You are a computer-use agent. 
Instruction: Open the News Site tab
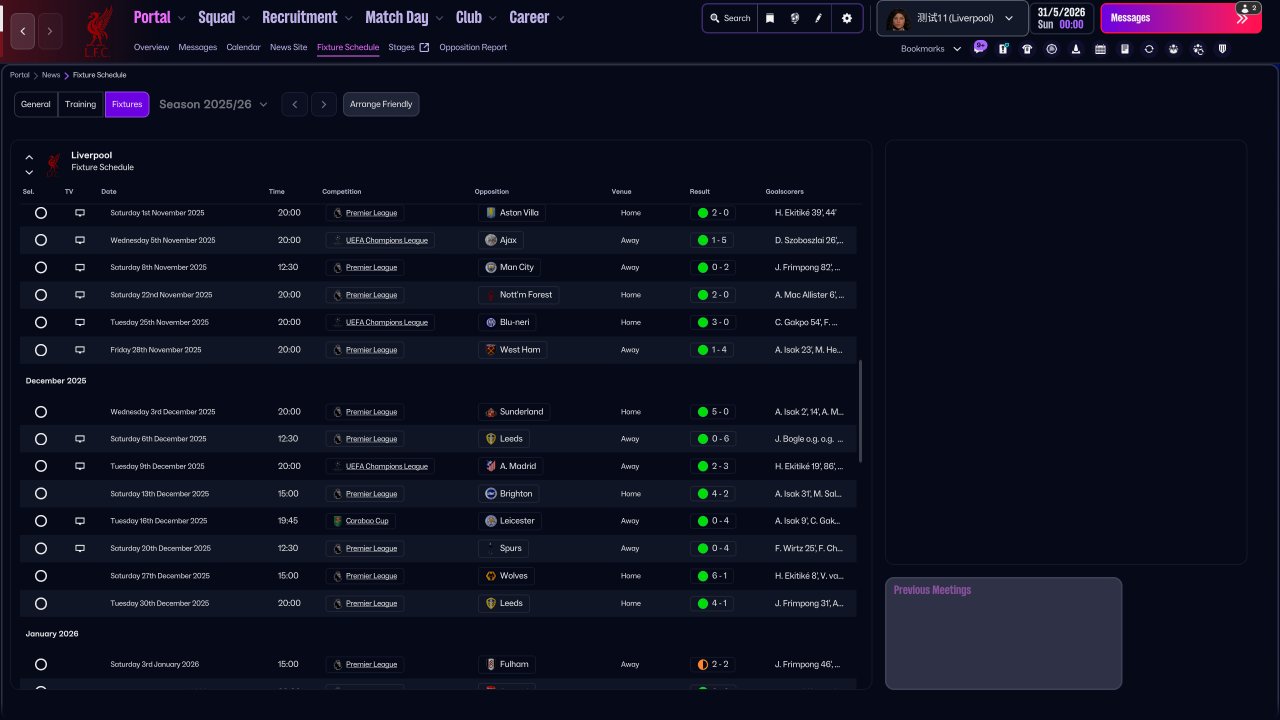pyautogui.click(x=289, y=47)
